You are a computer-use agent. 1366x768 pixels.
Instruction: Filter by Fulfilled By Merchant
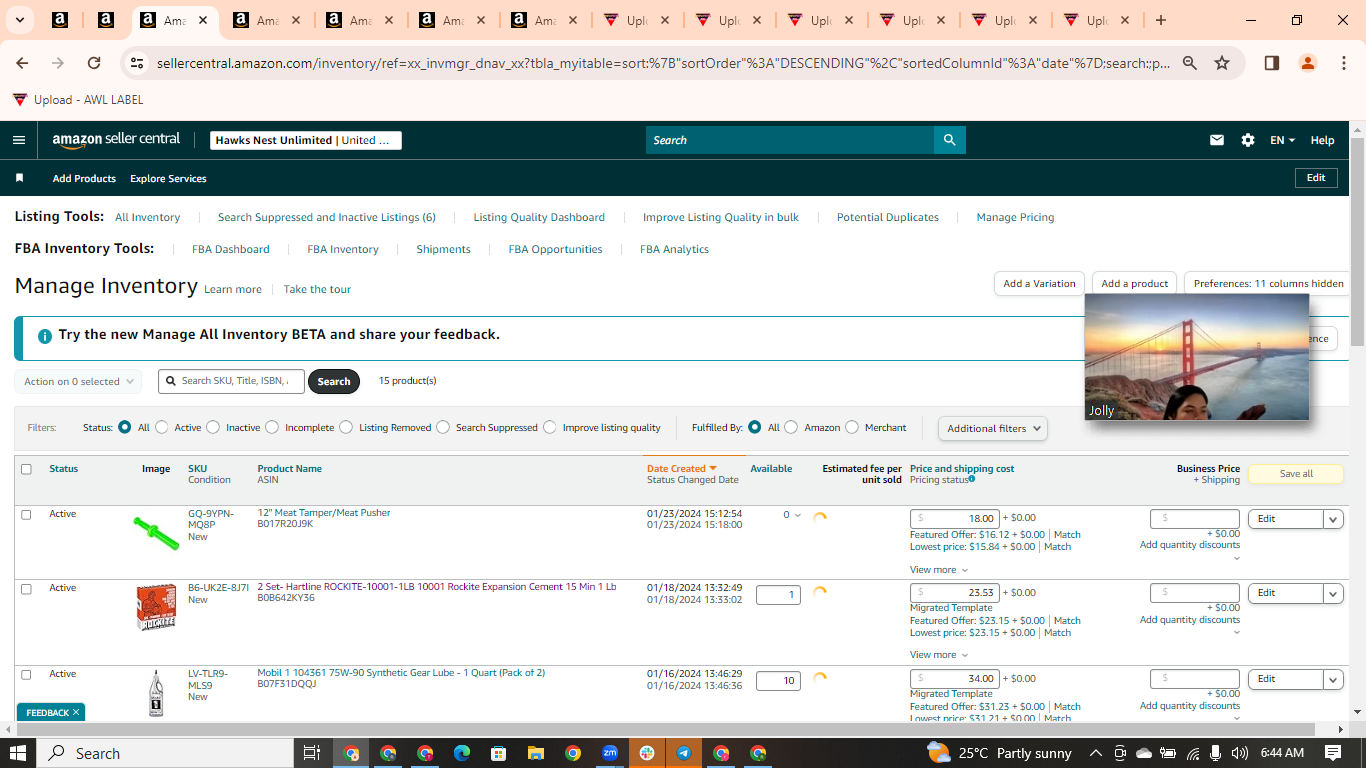coord(852,427)
